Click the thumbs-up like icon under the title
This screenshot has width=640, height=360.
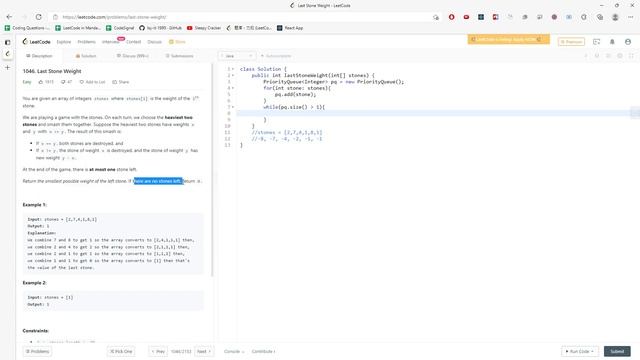click(x=41, y=82)
